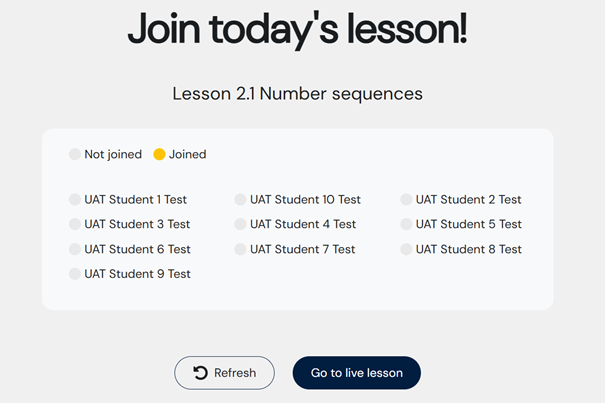The width and height of the screenshot is (605, 403).
Task: Click the Not joined legend label
Action: (112, 154)
